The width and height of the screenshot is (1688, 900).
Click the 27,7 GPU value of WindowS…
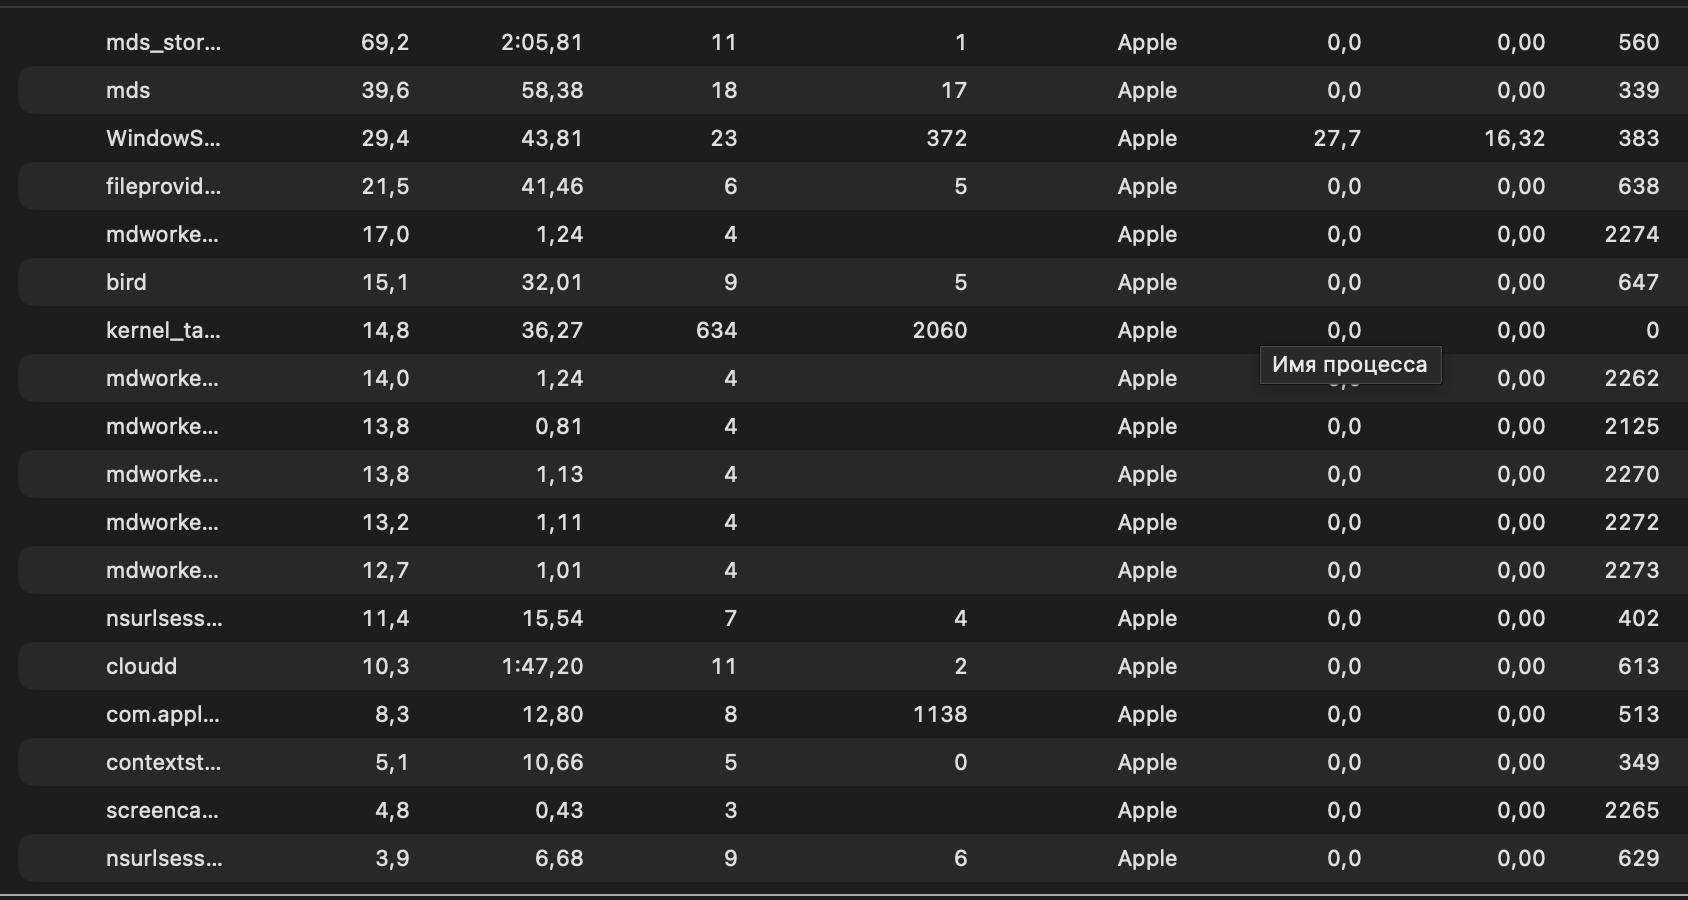(x=1337, y=138)
